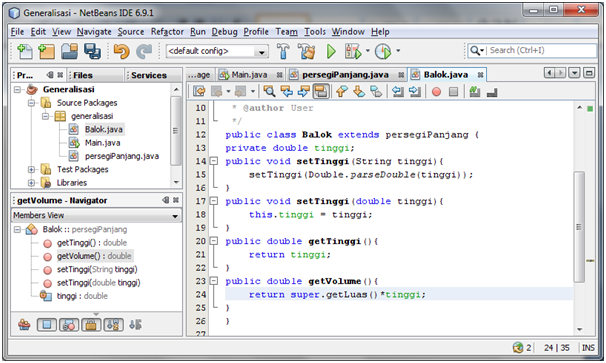Screen dimensions: 606x363
Task: Start macro recording with red circle
Action: (436, 92)
